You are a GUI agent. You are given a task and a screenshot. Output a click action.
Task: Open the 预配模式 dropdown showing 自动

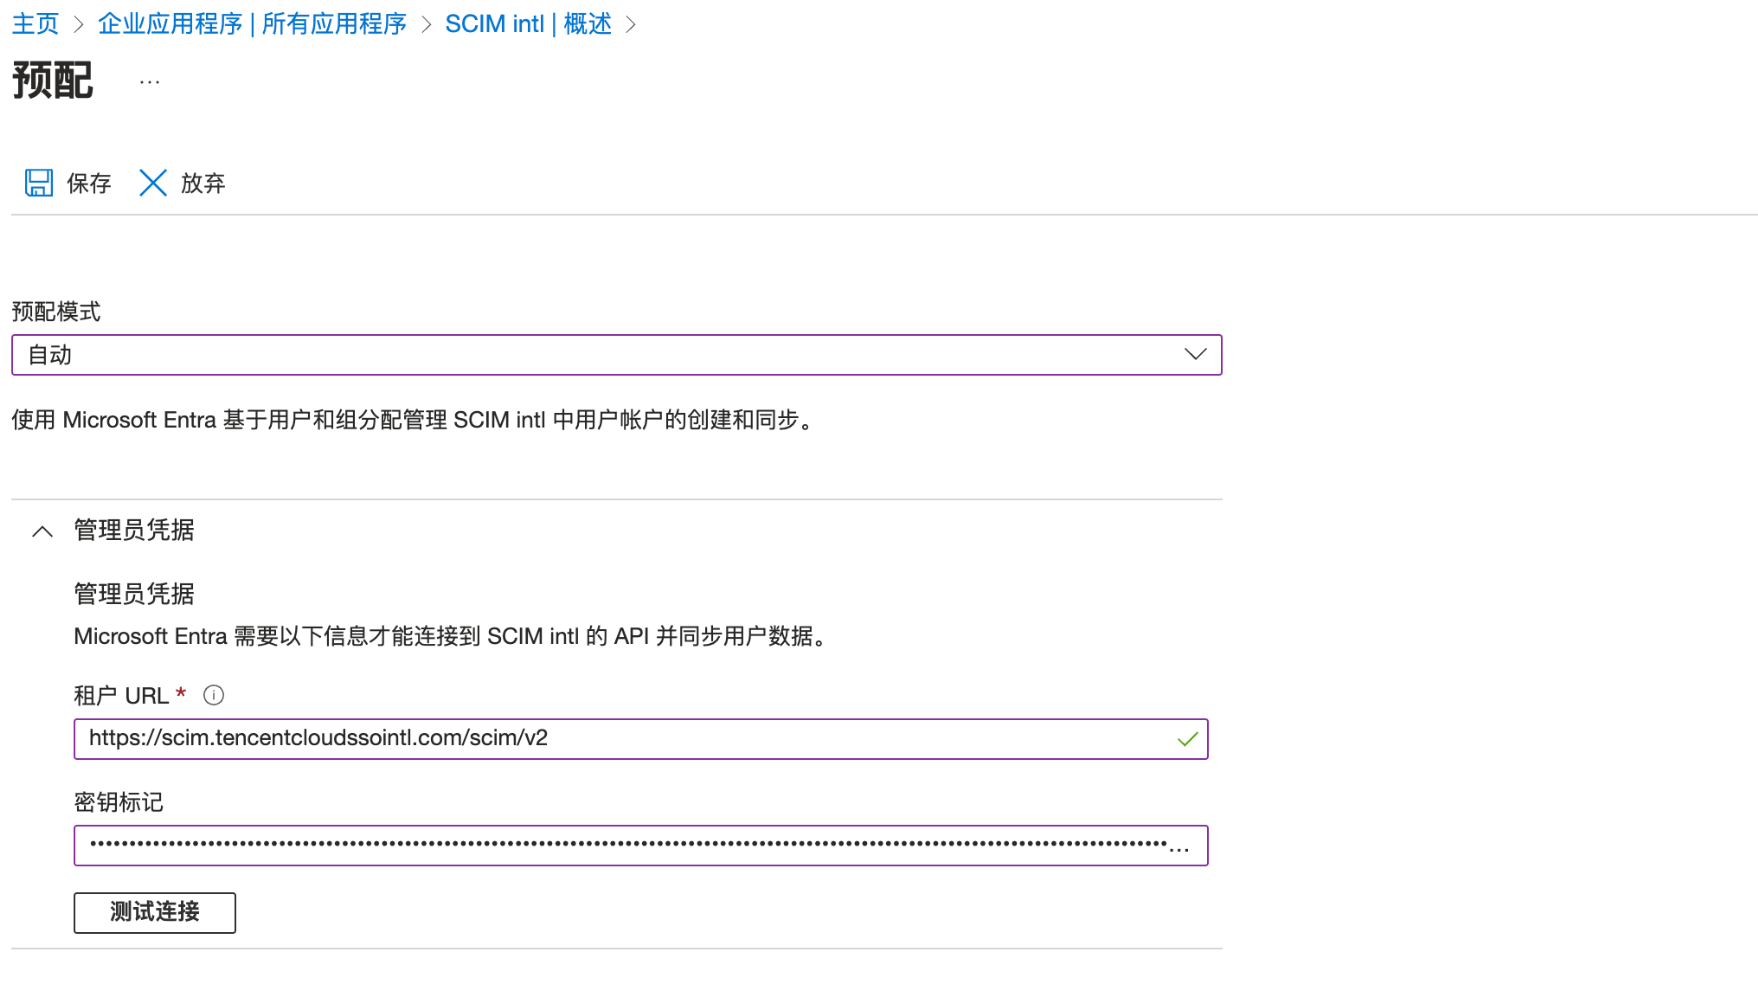[x=616, y=355]
